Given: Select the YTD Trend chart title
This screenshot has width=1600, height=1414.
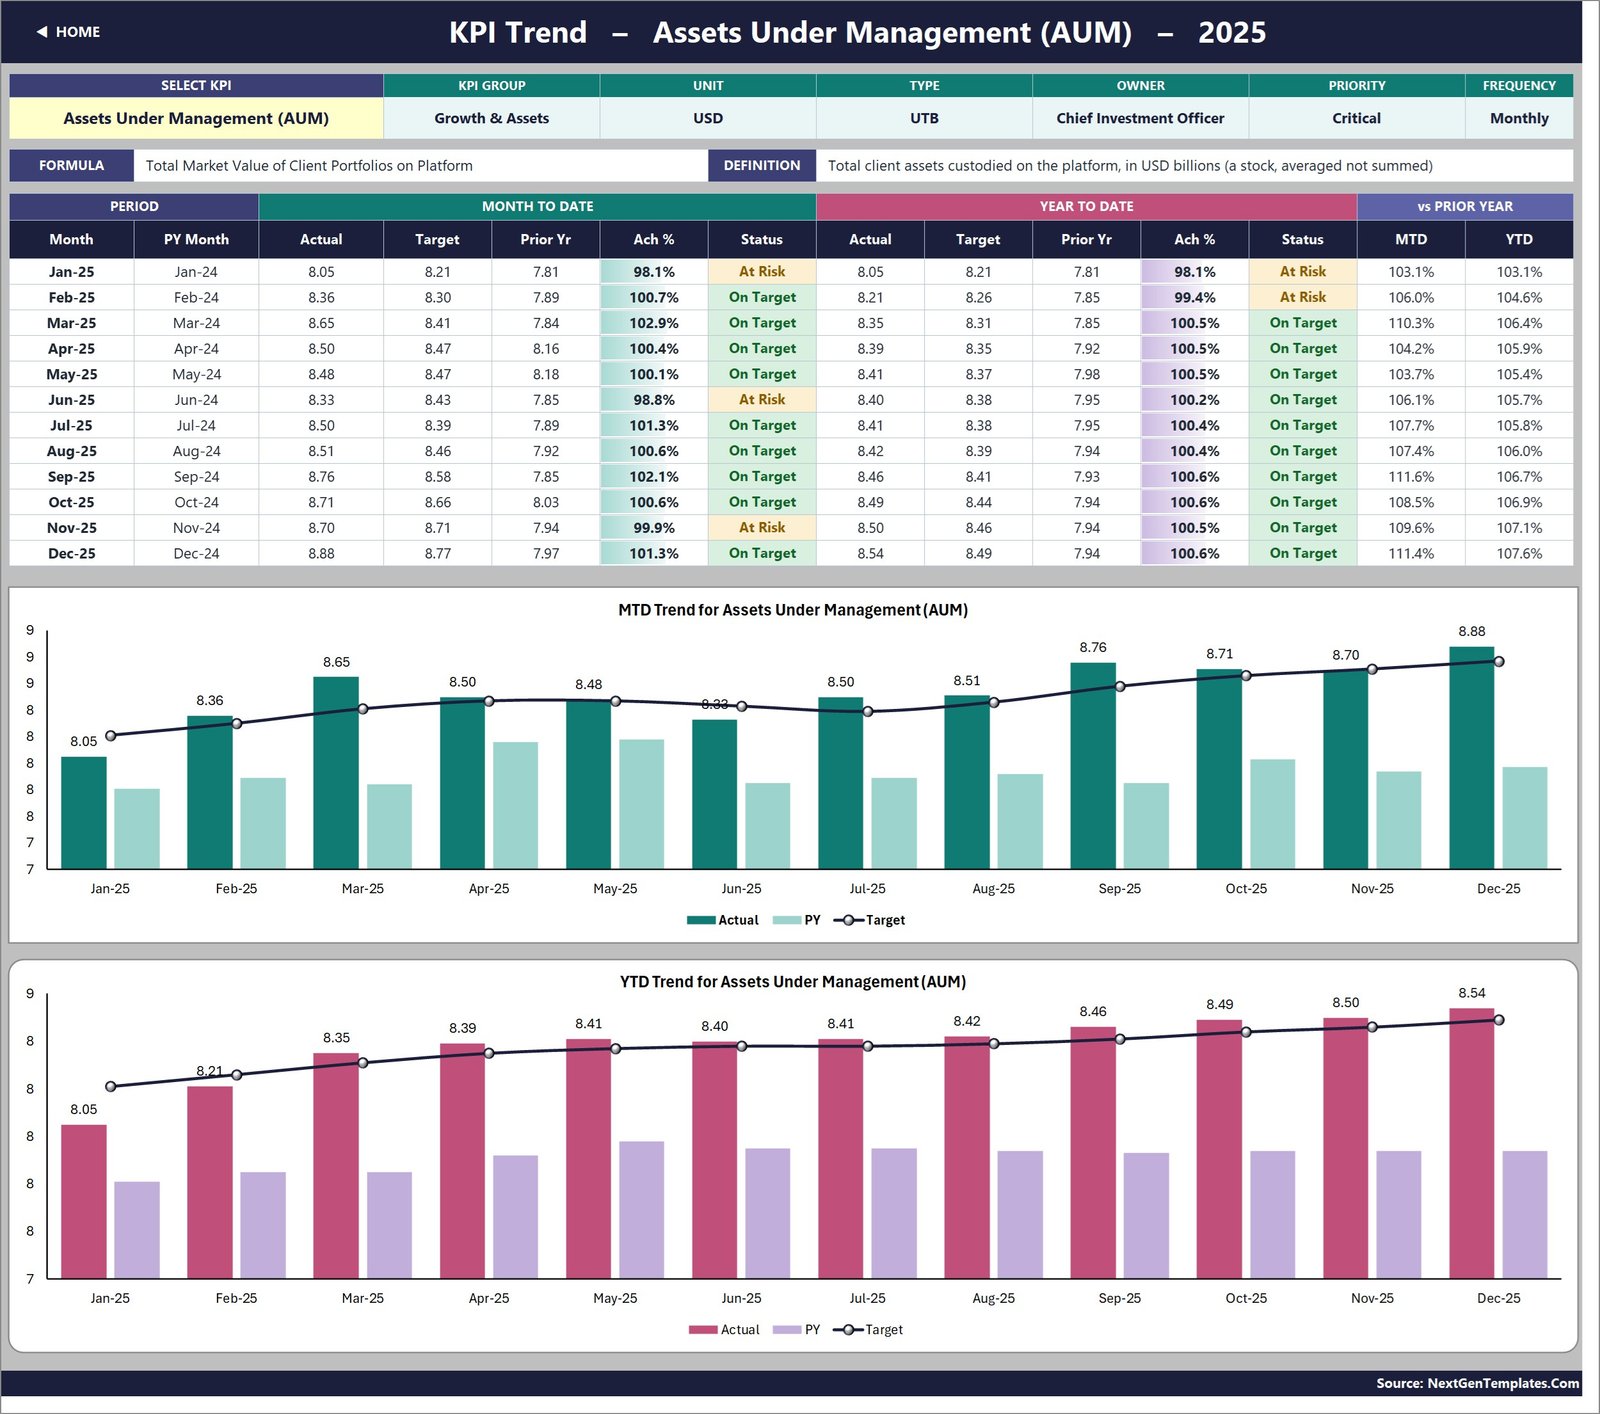Looking at the screenshot, I should [793, 982].
